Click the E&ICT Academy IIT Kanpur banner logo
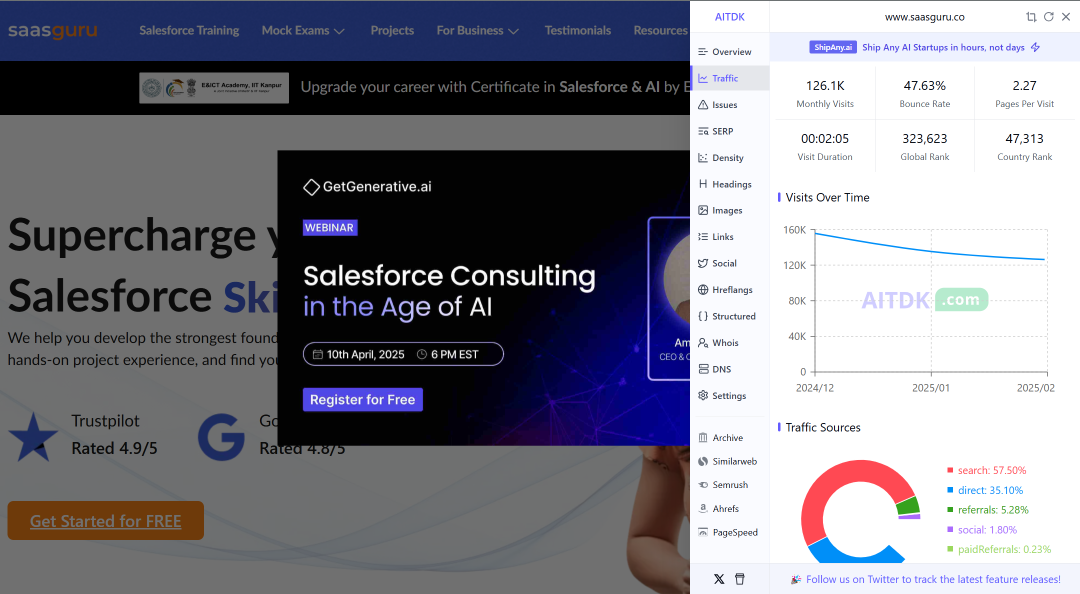The width and height of the screenshot is (1080, 594). click(x=214, y=88)
